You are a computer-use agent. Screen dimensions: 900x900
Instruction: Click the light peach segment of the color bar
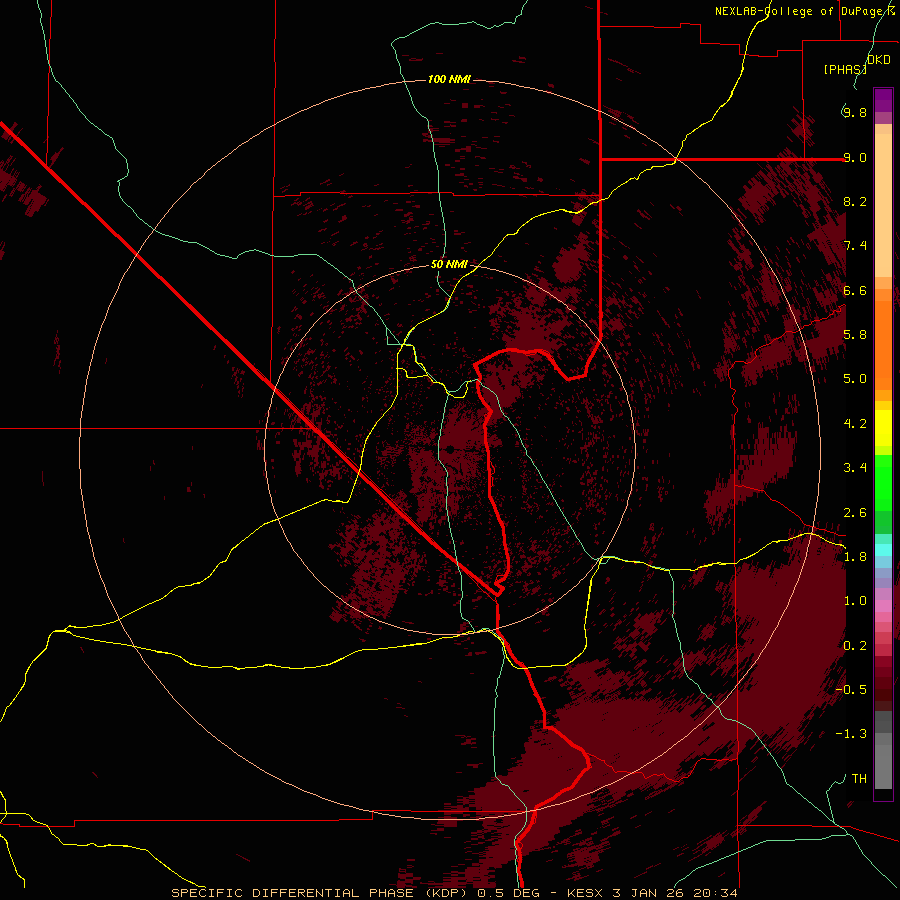883,205
